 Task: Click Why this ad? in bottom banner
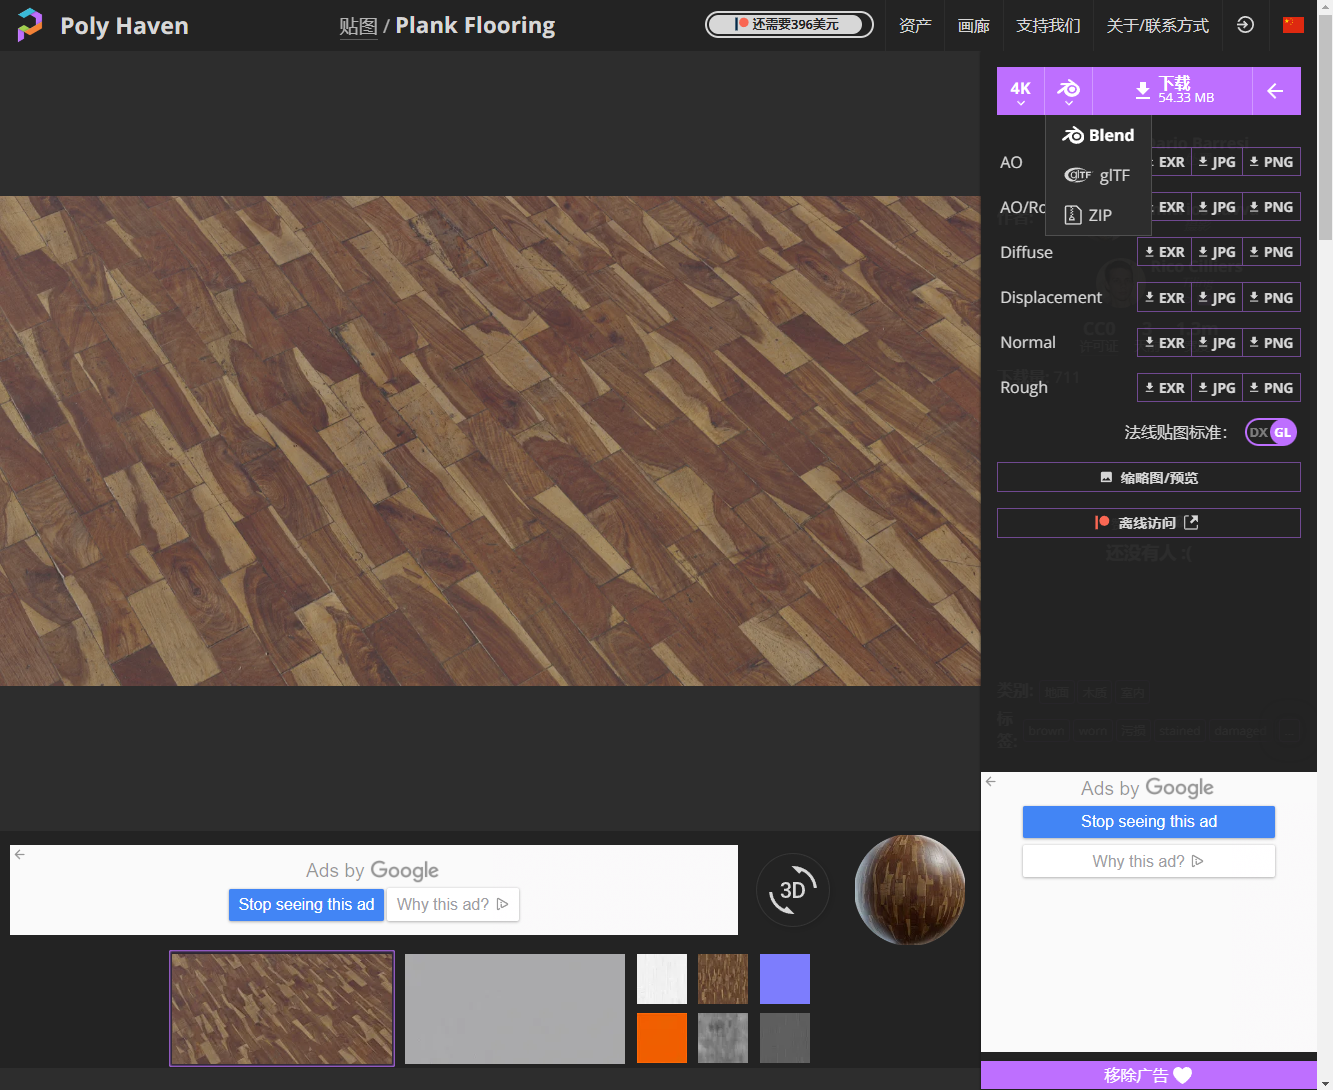pyautogui.click(x=453, y=904)
